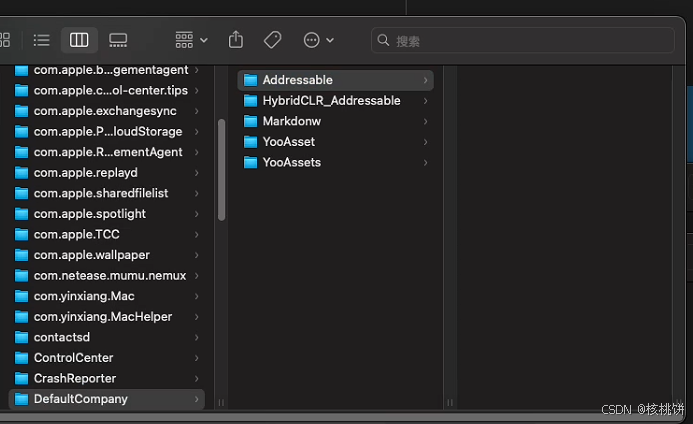Click the com.yinxiang.Mac folder icon
Image resolution: width=693 pixels, height=424 pixels.
[22, 296]
